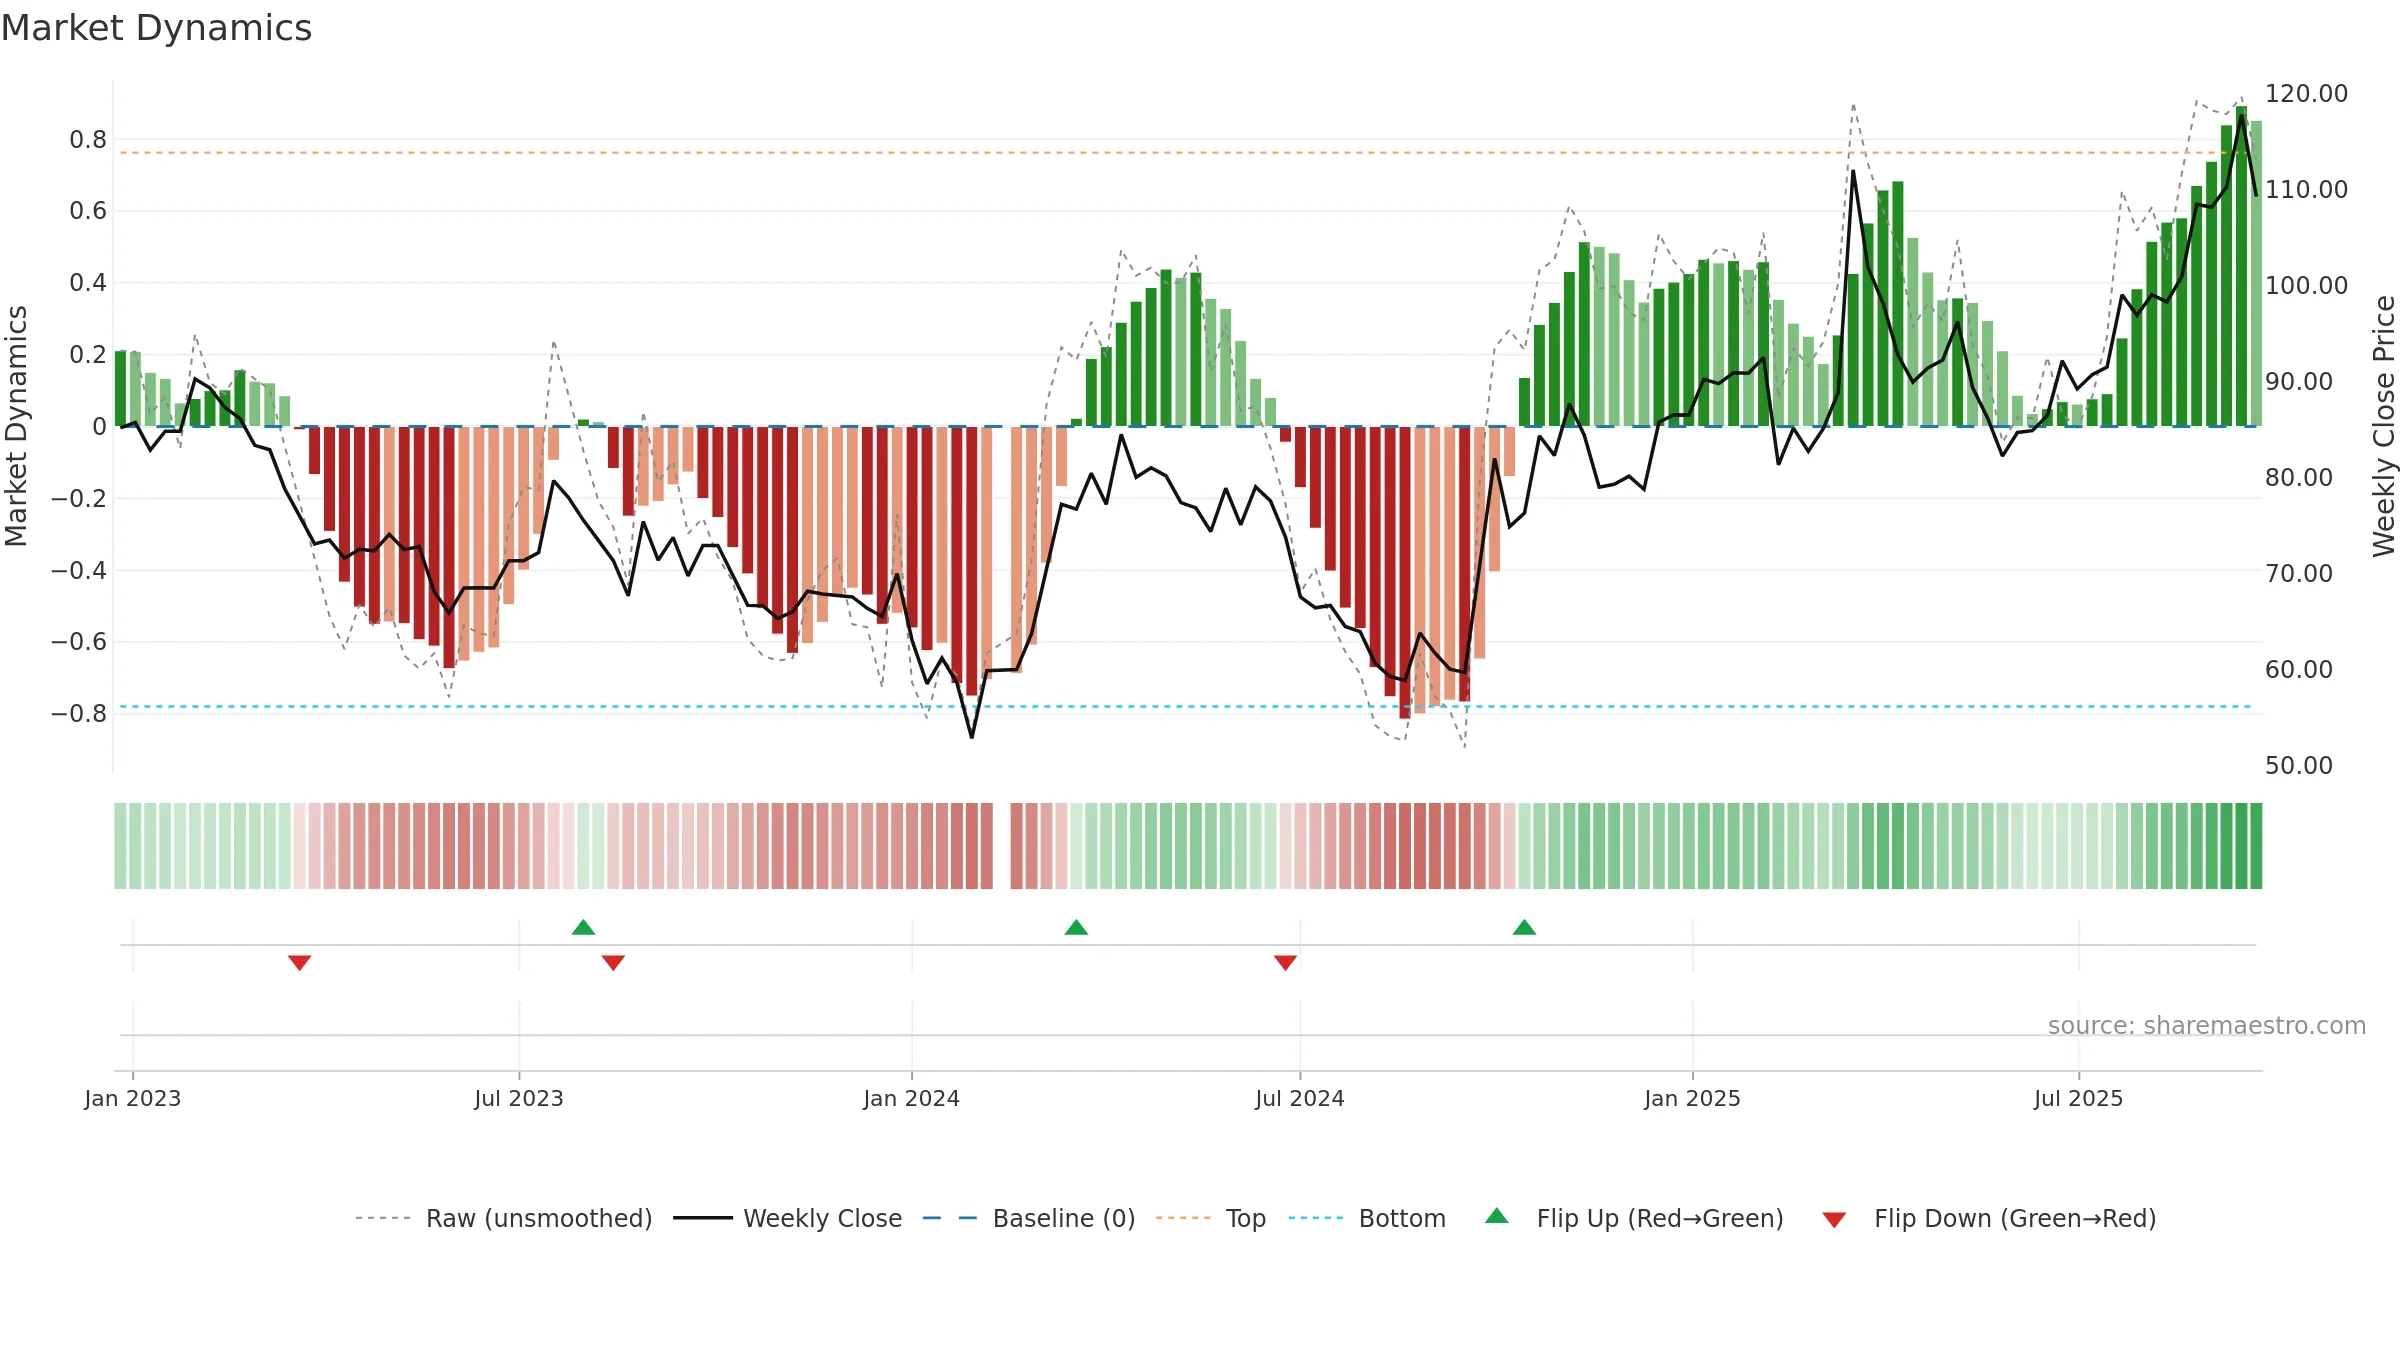
Task: Click the 90.00 price axis label
Action: pyautogui.click(x=2299, y=381)
